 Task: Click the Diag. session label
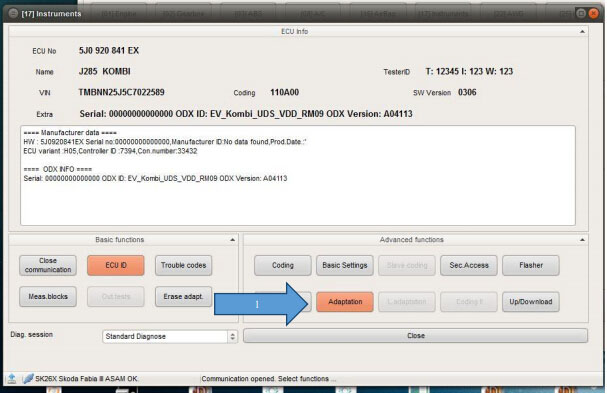coord(32,335)
